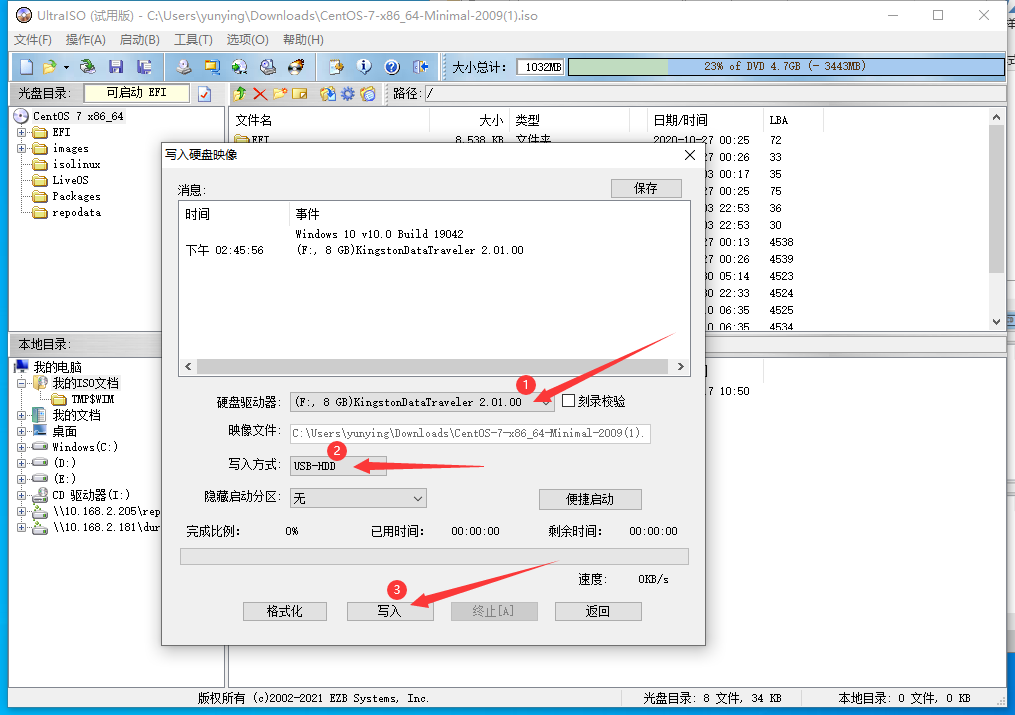Click the Open file folder toolbar icon
Screen dimensions: 1015x715
pyautogui.click(x=49, y=67)
